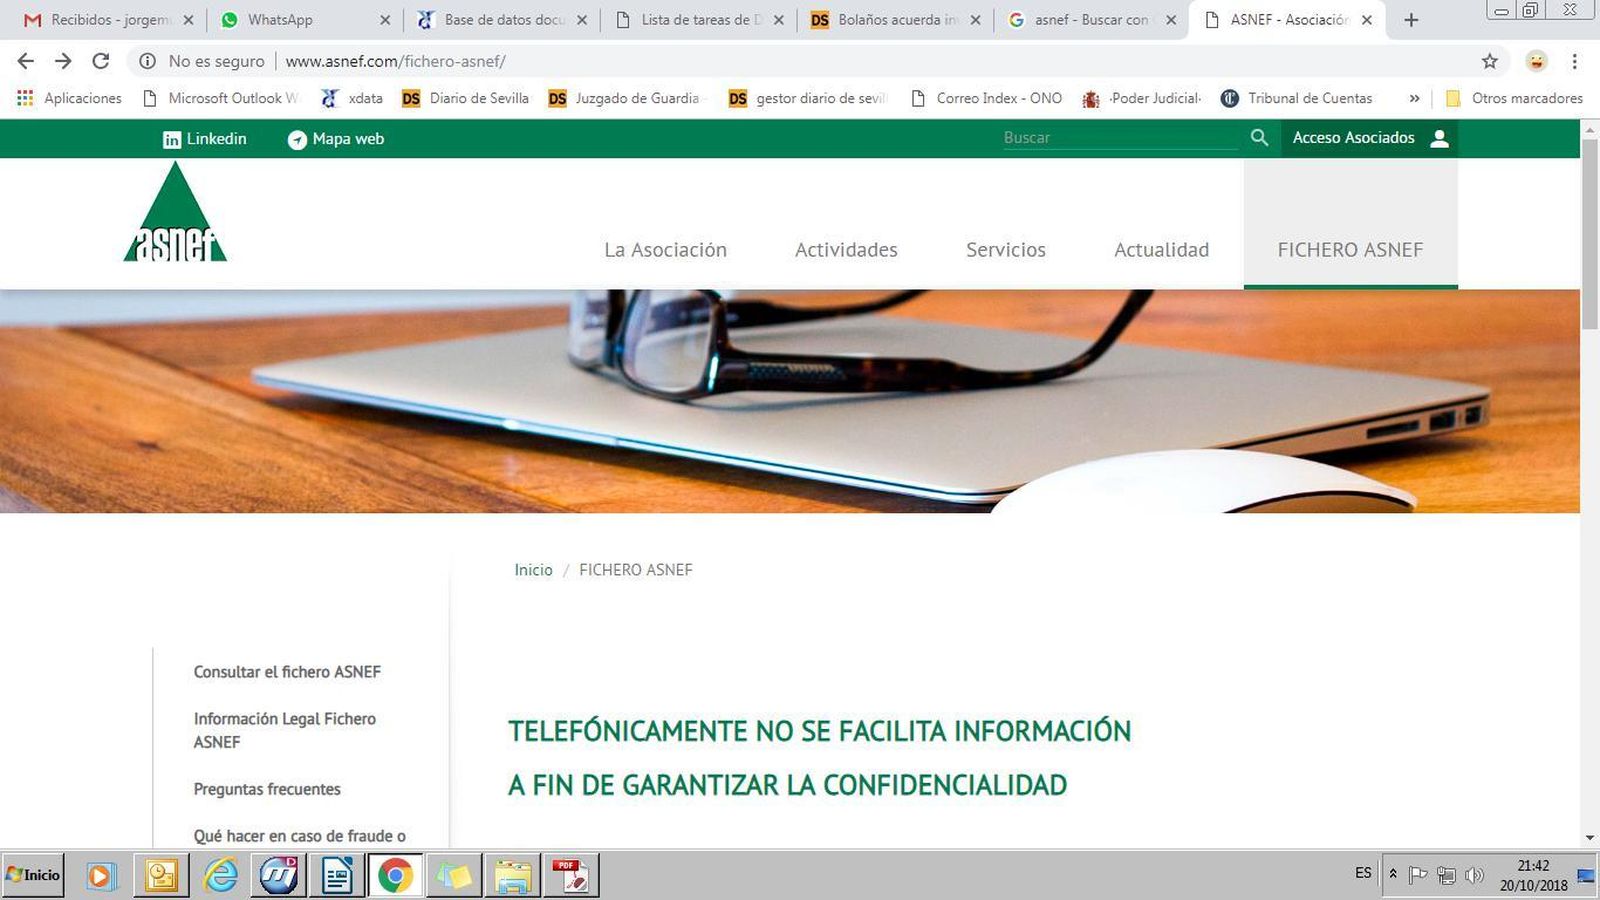
Task: Click inside the Buscar search field
Action: pyautogui.click(x=1100, y=138)
